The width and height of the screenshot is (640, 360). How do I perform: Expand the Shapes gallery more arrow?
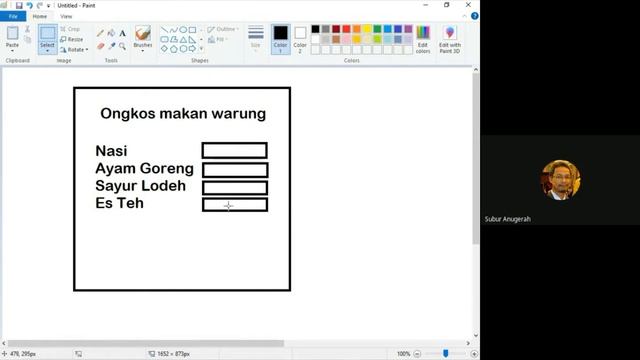click(x=201, y=49)
